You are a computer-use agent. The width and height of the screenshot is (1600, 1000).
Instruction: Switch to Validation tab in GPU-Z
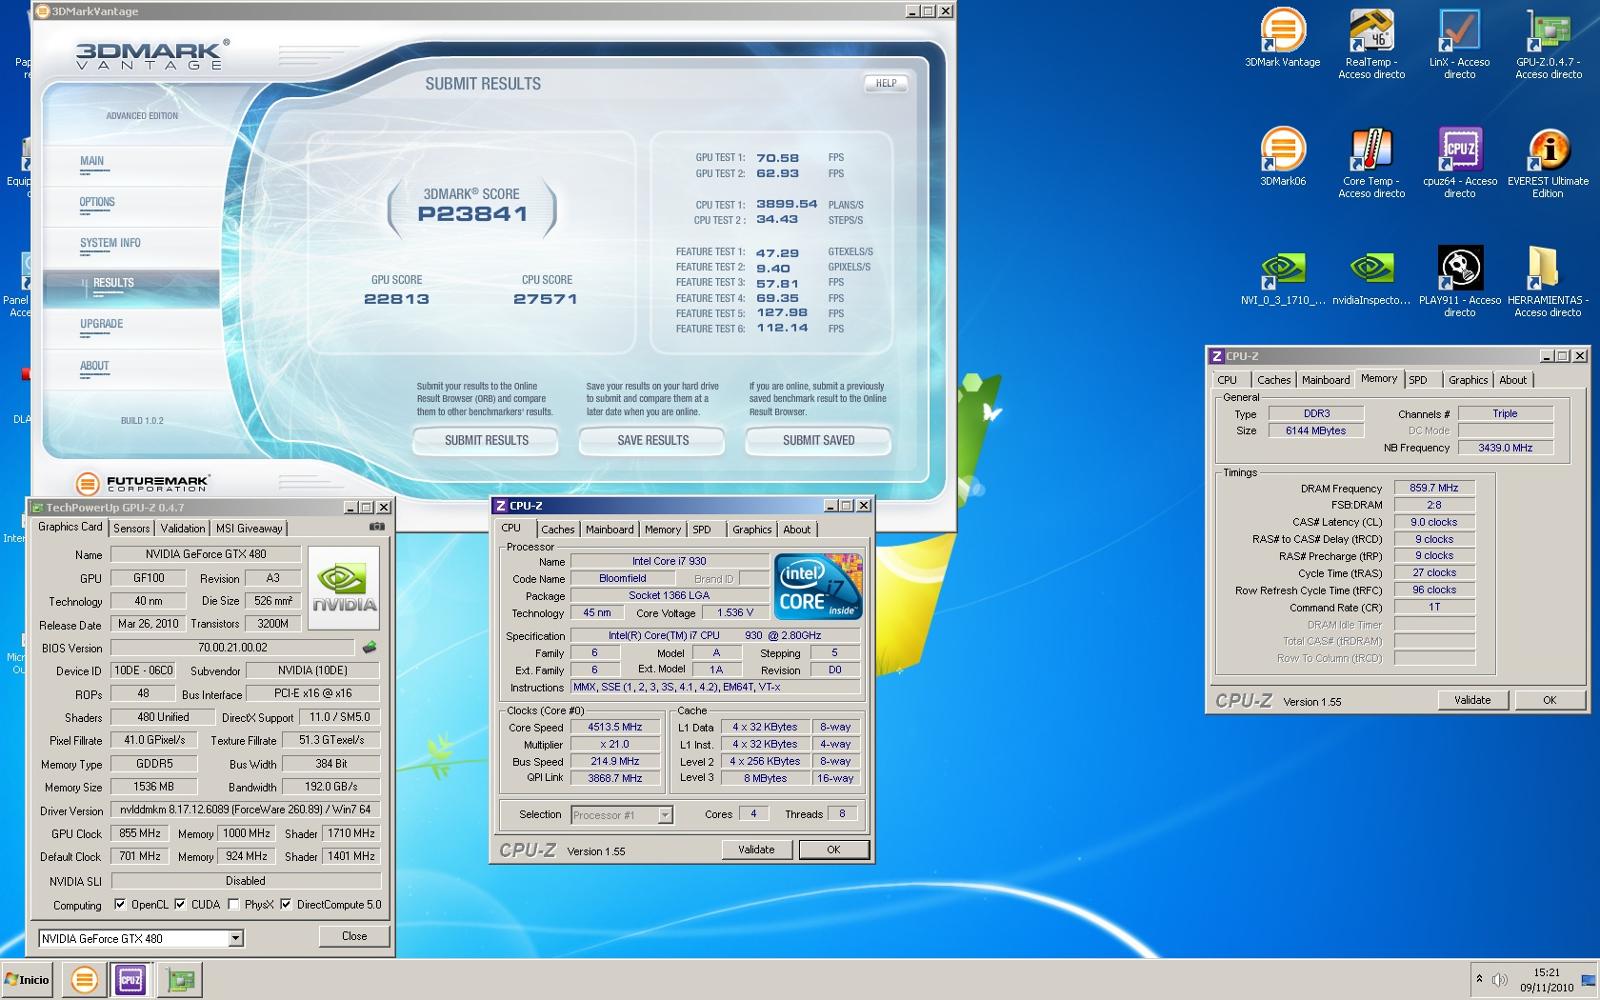[182, 528]
